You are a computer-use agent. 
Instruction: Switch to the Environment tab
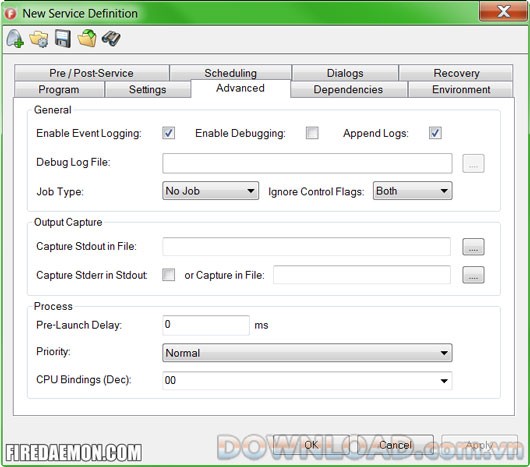pos(461,90)
